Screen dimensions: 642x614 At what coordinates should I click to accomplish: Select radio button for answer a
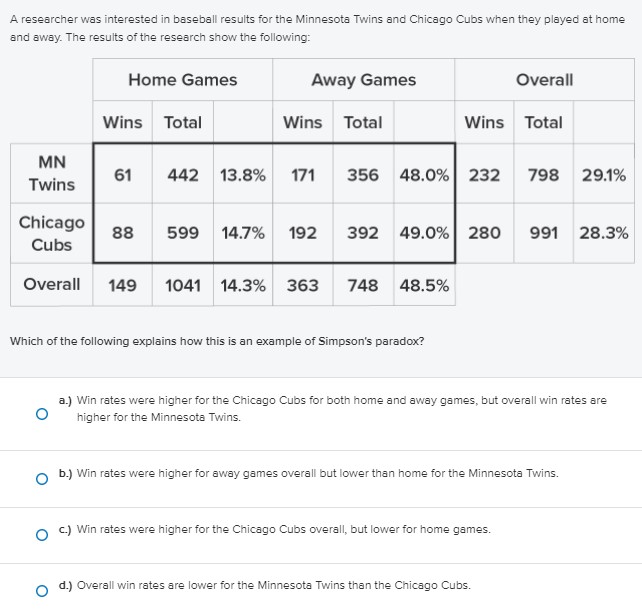(x=42, y=414)
